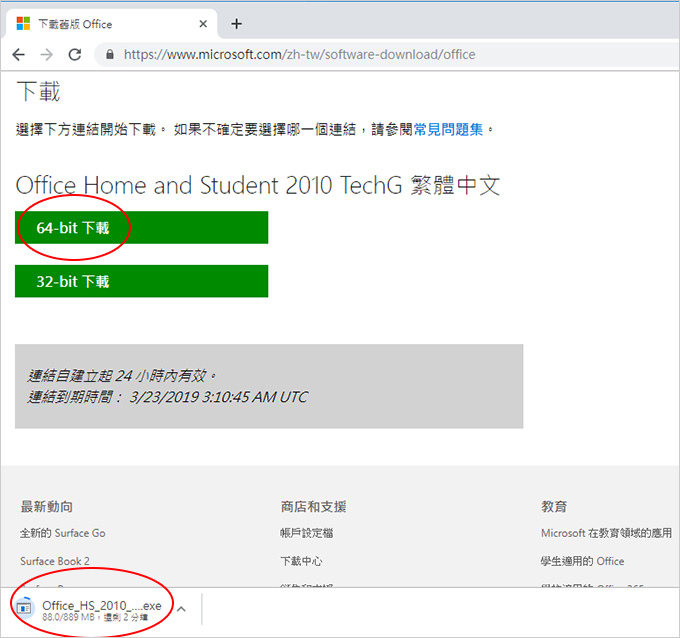This screenshot has height=638, width=680.
Task: Click download progress text 88.0/889 MB
Action: click(x=69, y=617)
